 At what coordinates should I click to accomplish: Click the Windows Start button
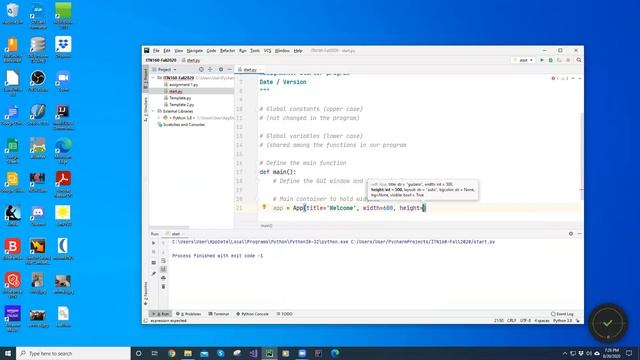[x=8, y=353]
